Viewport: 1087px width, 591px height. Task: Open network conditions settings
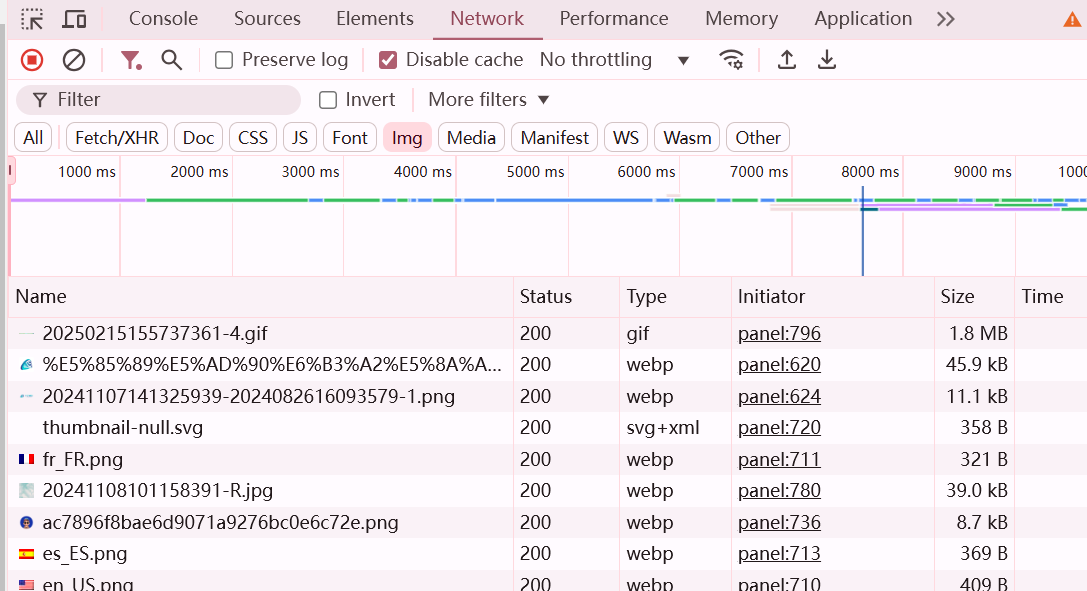click(733, 60)
